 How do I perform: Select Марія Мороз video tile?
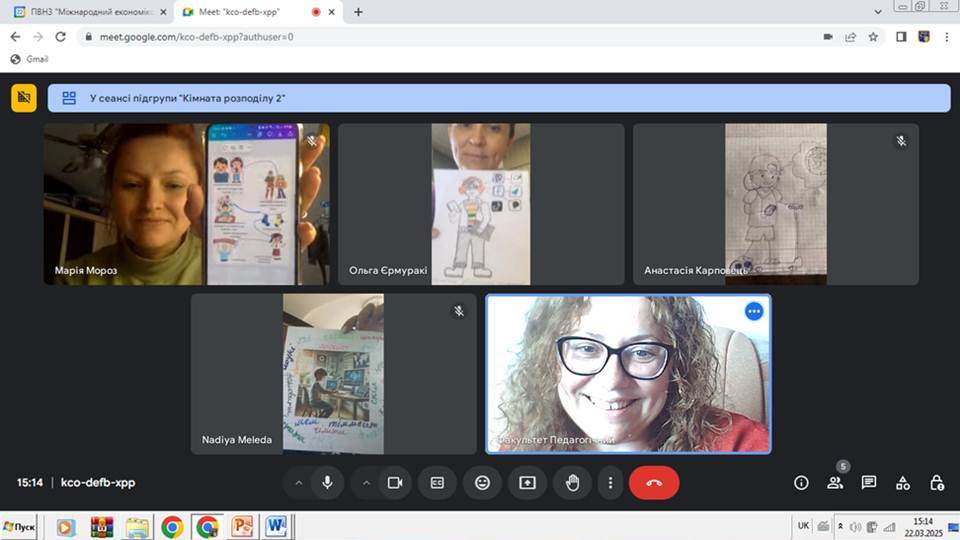(x=187, y=204)
